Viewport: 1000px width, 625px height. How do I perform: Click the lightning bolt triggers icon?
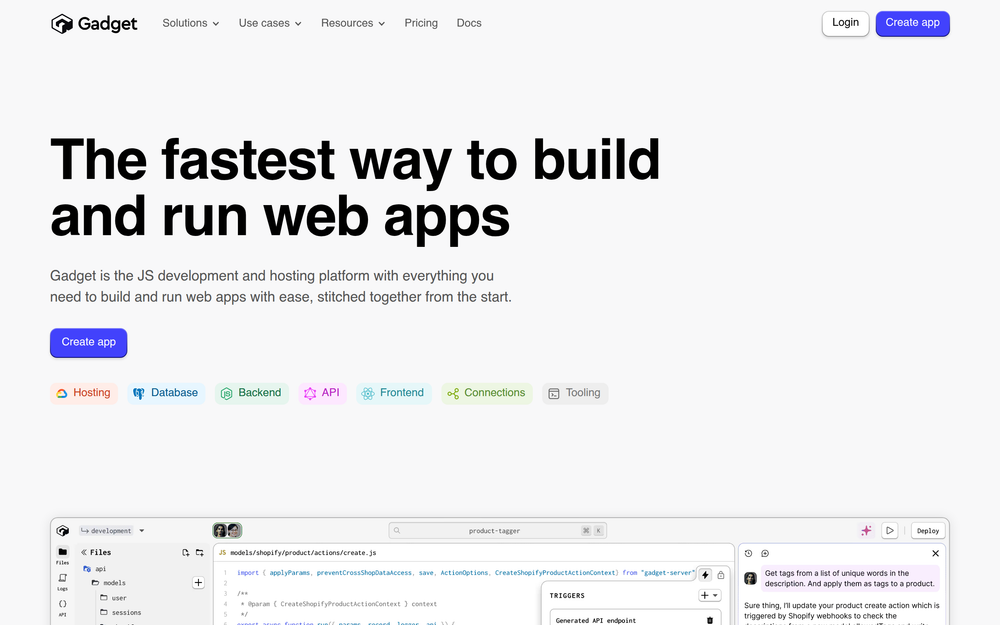[x=705, y=575]
